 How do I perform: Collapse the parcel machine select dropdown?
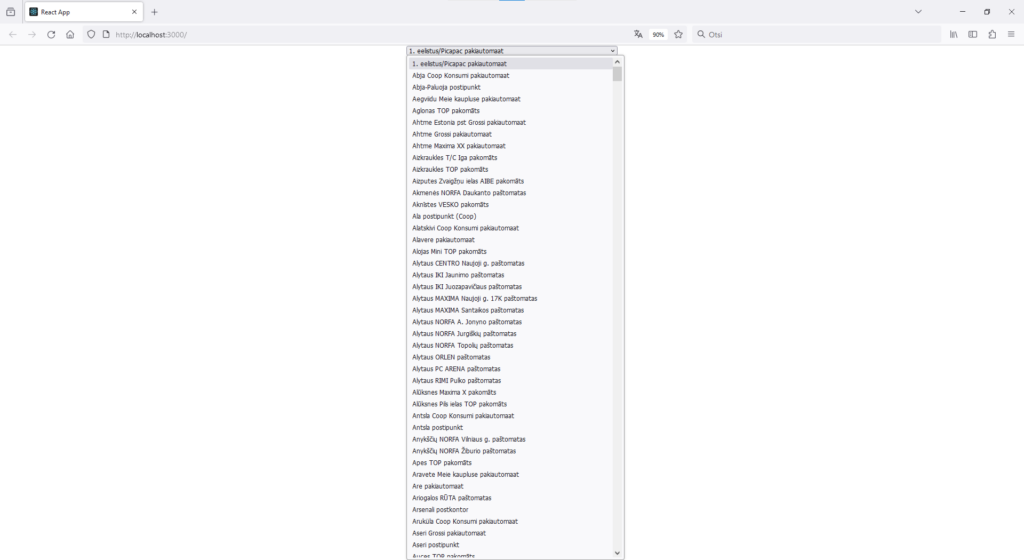512,50
